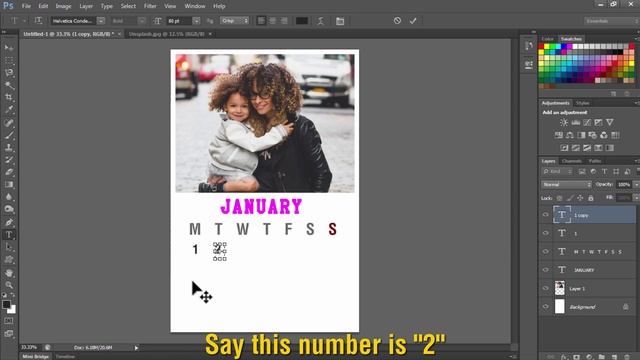Screen dimensions: 640x360
Task: Align text right button
Action: (284, 20)
